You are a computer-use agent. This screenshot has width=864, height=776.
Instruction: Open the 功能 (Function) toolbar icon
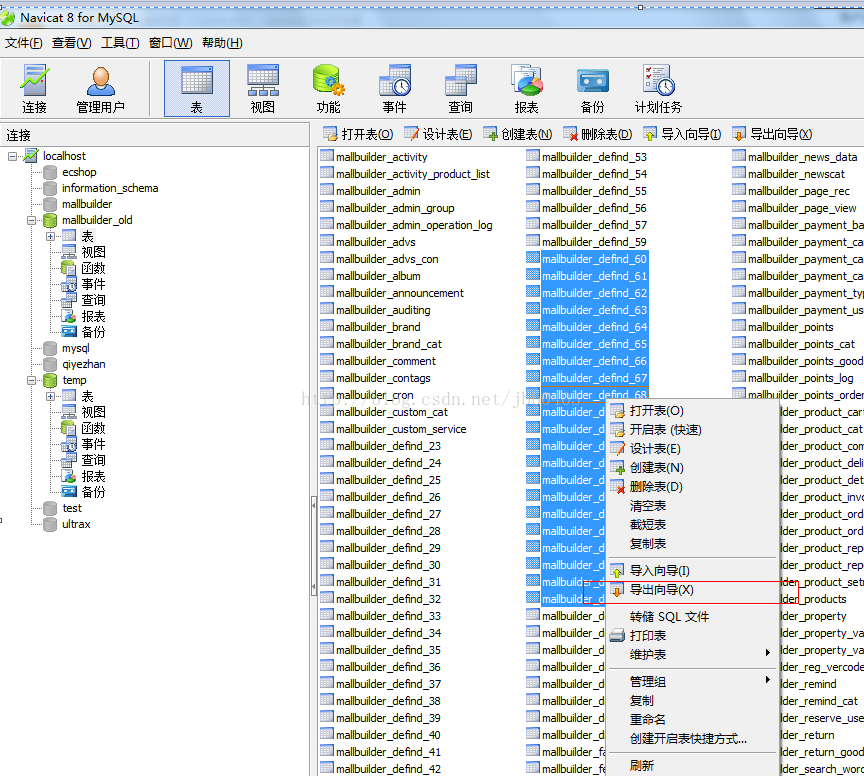(328, 89)
